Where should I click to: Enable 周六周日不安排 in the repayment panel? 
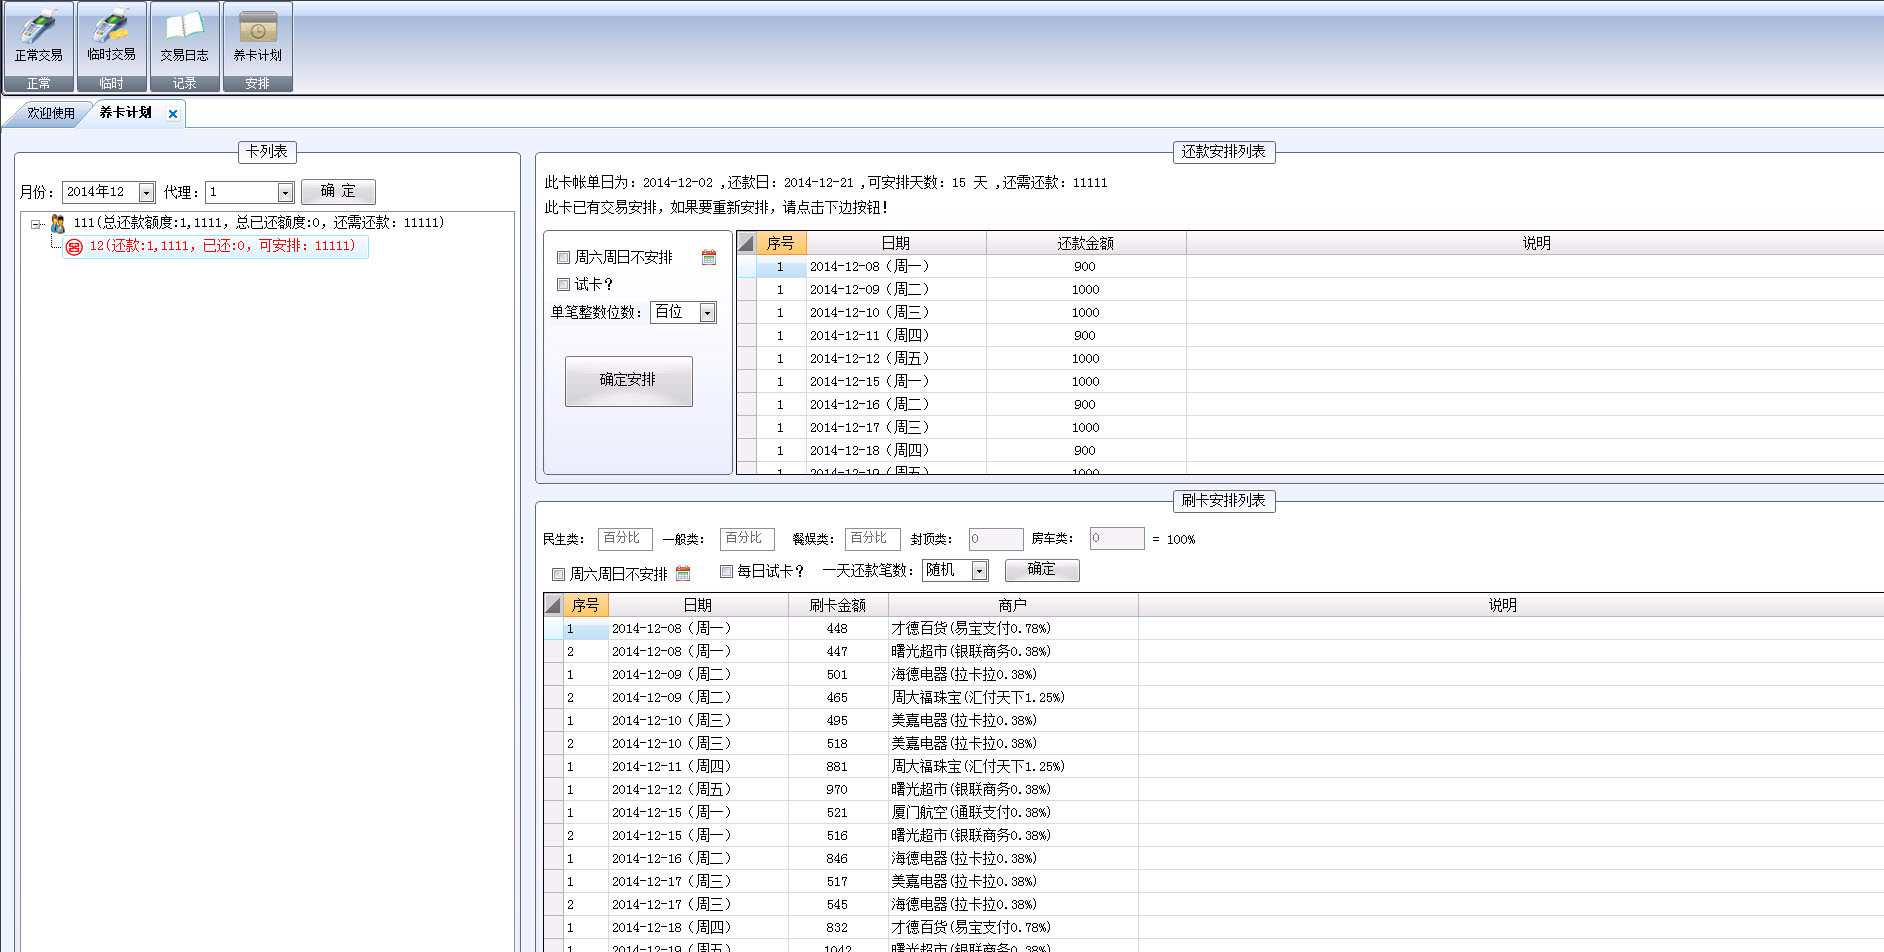click(563, 258)
